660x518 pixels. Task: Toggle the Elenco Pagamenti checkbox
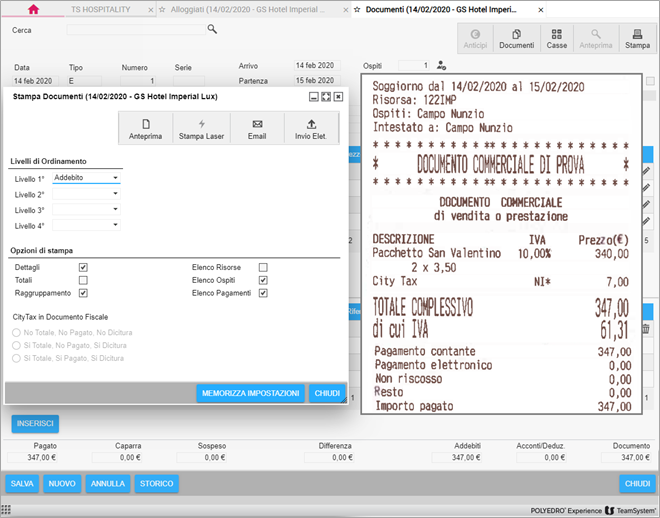pos(263,293)
